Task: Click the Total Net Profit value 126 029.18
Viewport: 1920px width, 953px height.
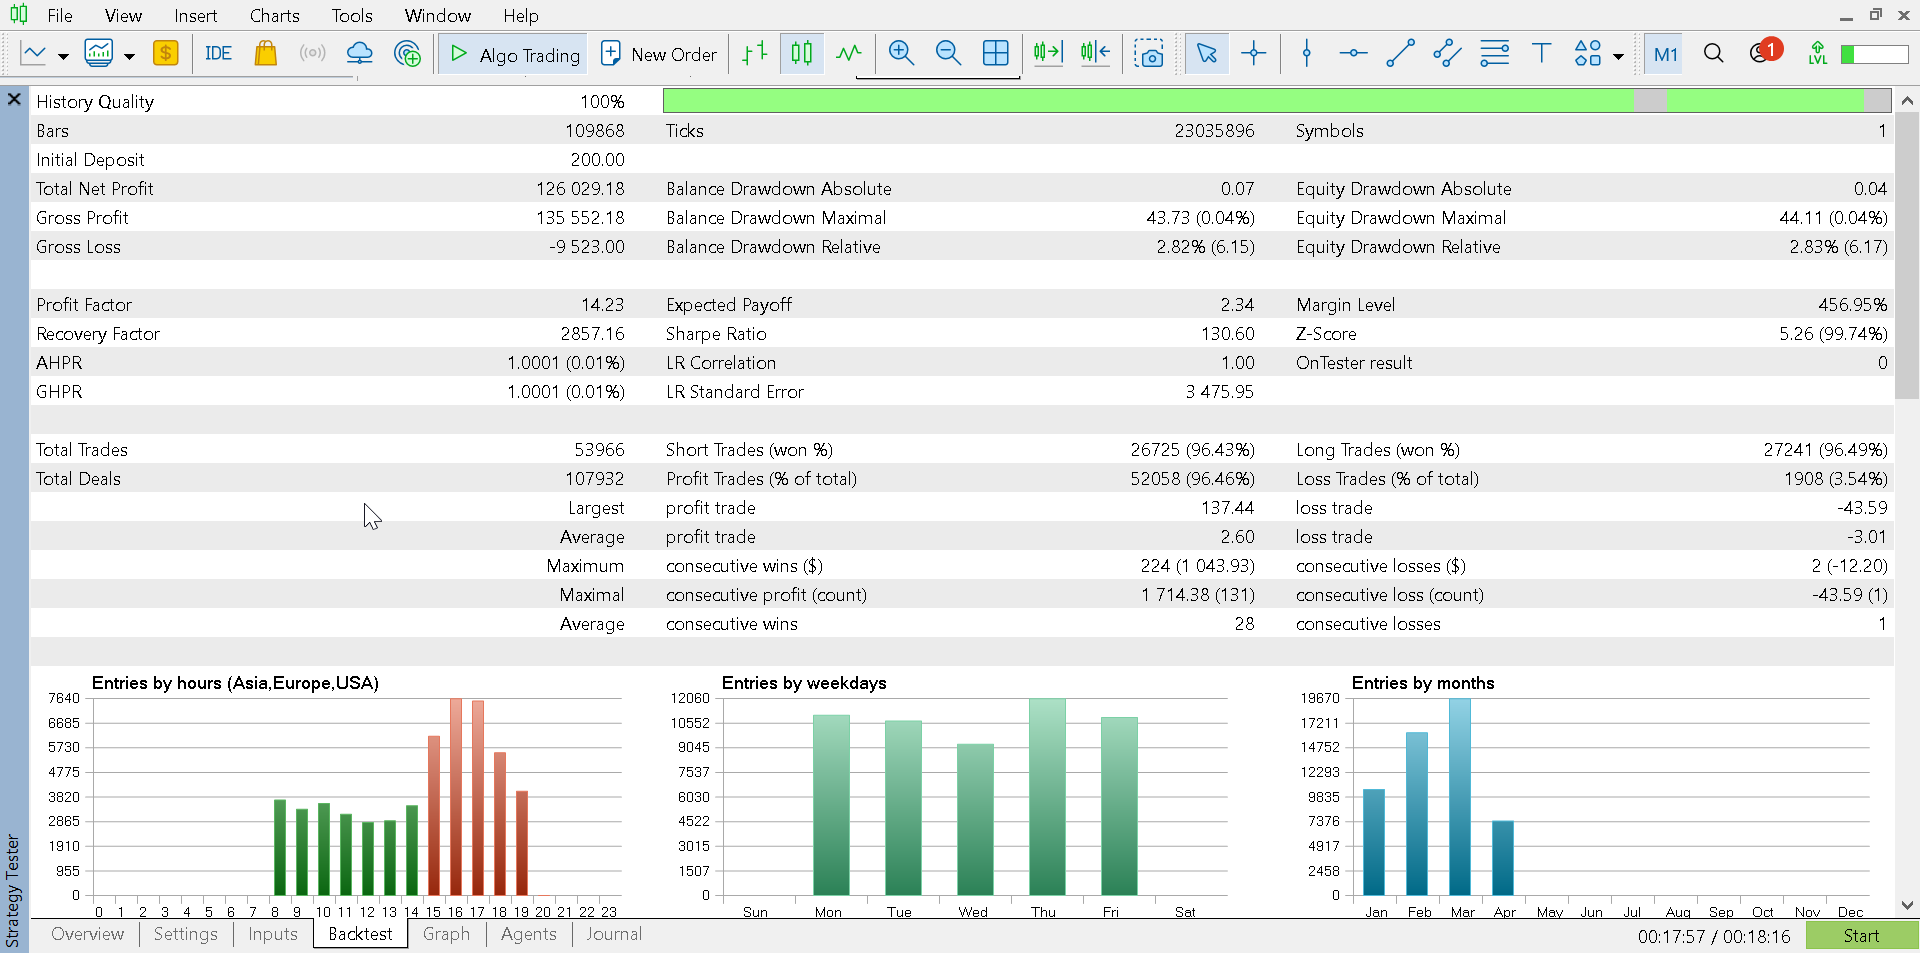Action: tap(580, 189)
